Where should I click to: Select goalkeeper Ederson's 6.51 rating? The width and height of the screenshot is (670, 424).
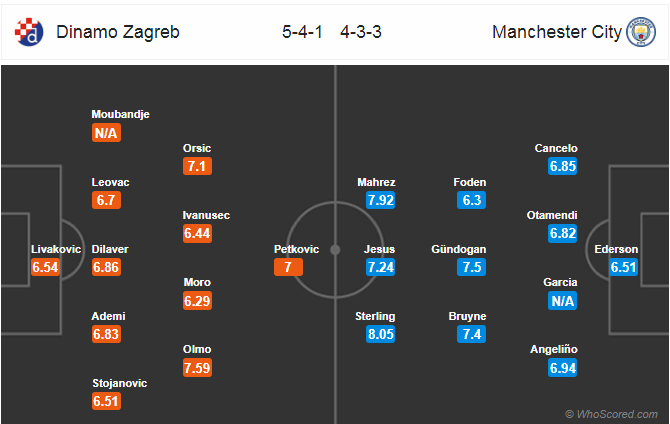point(623,267)
